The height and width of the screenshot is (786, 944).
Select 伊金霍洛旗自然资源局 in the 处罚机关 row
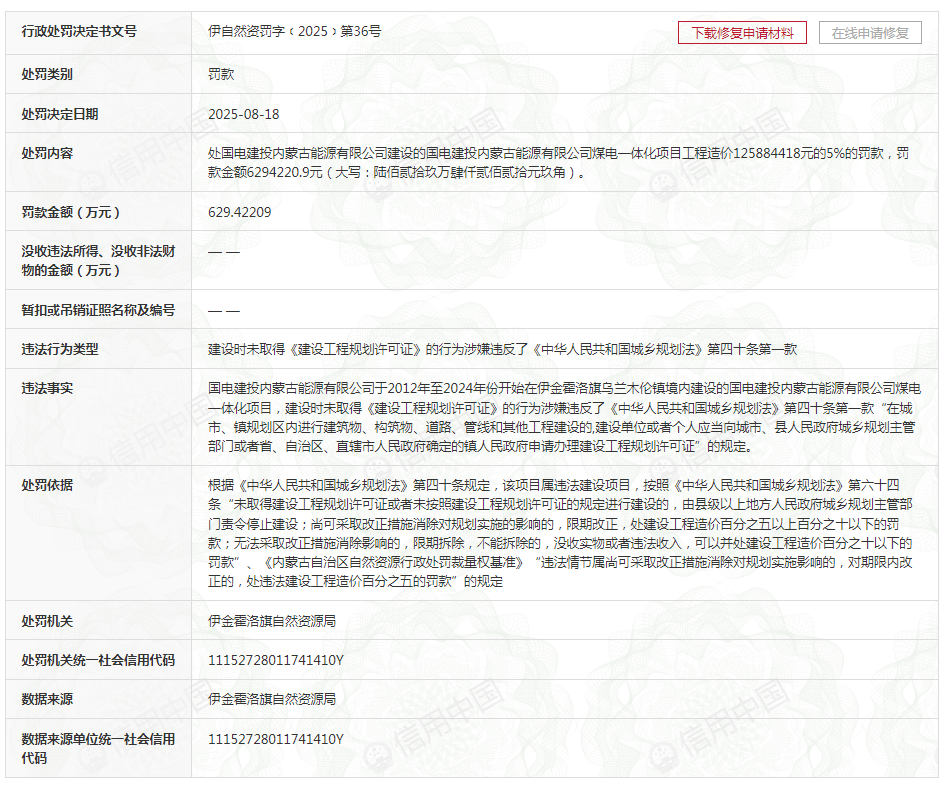[x=272, y=621]
